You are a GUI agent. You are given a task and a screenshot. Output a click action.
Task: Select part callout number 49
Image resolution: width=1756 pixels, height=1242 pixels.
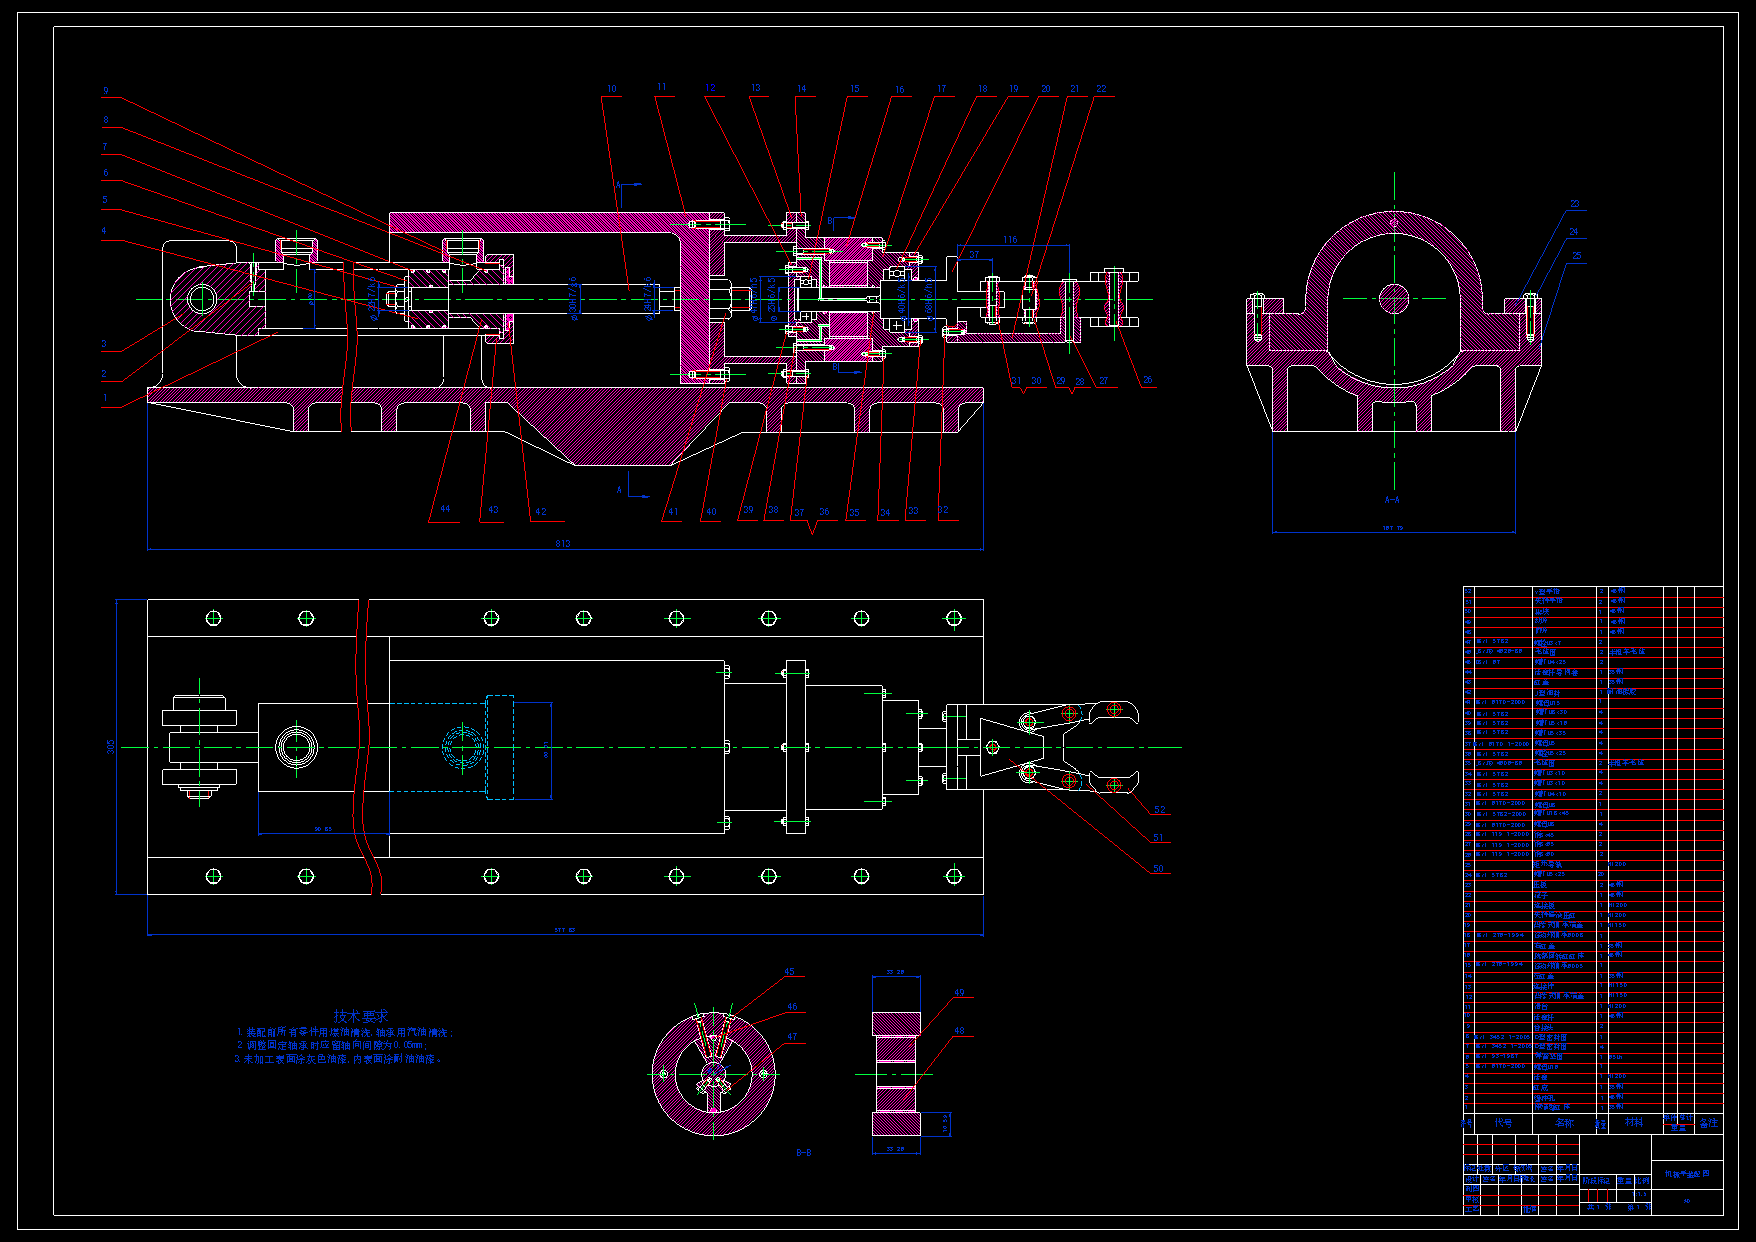959,994
